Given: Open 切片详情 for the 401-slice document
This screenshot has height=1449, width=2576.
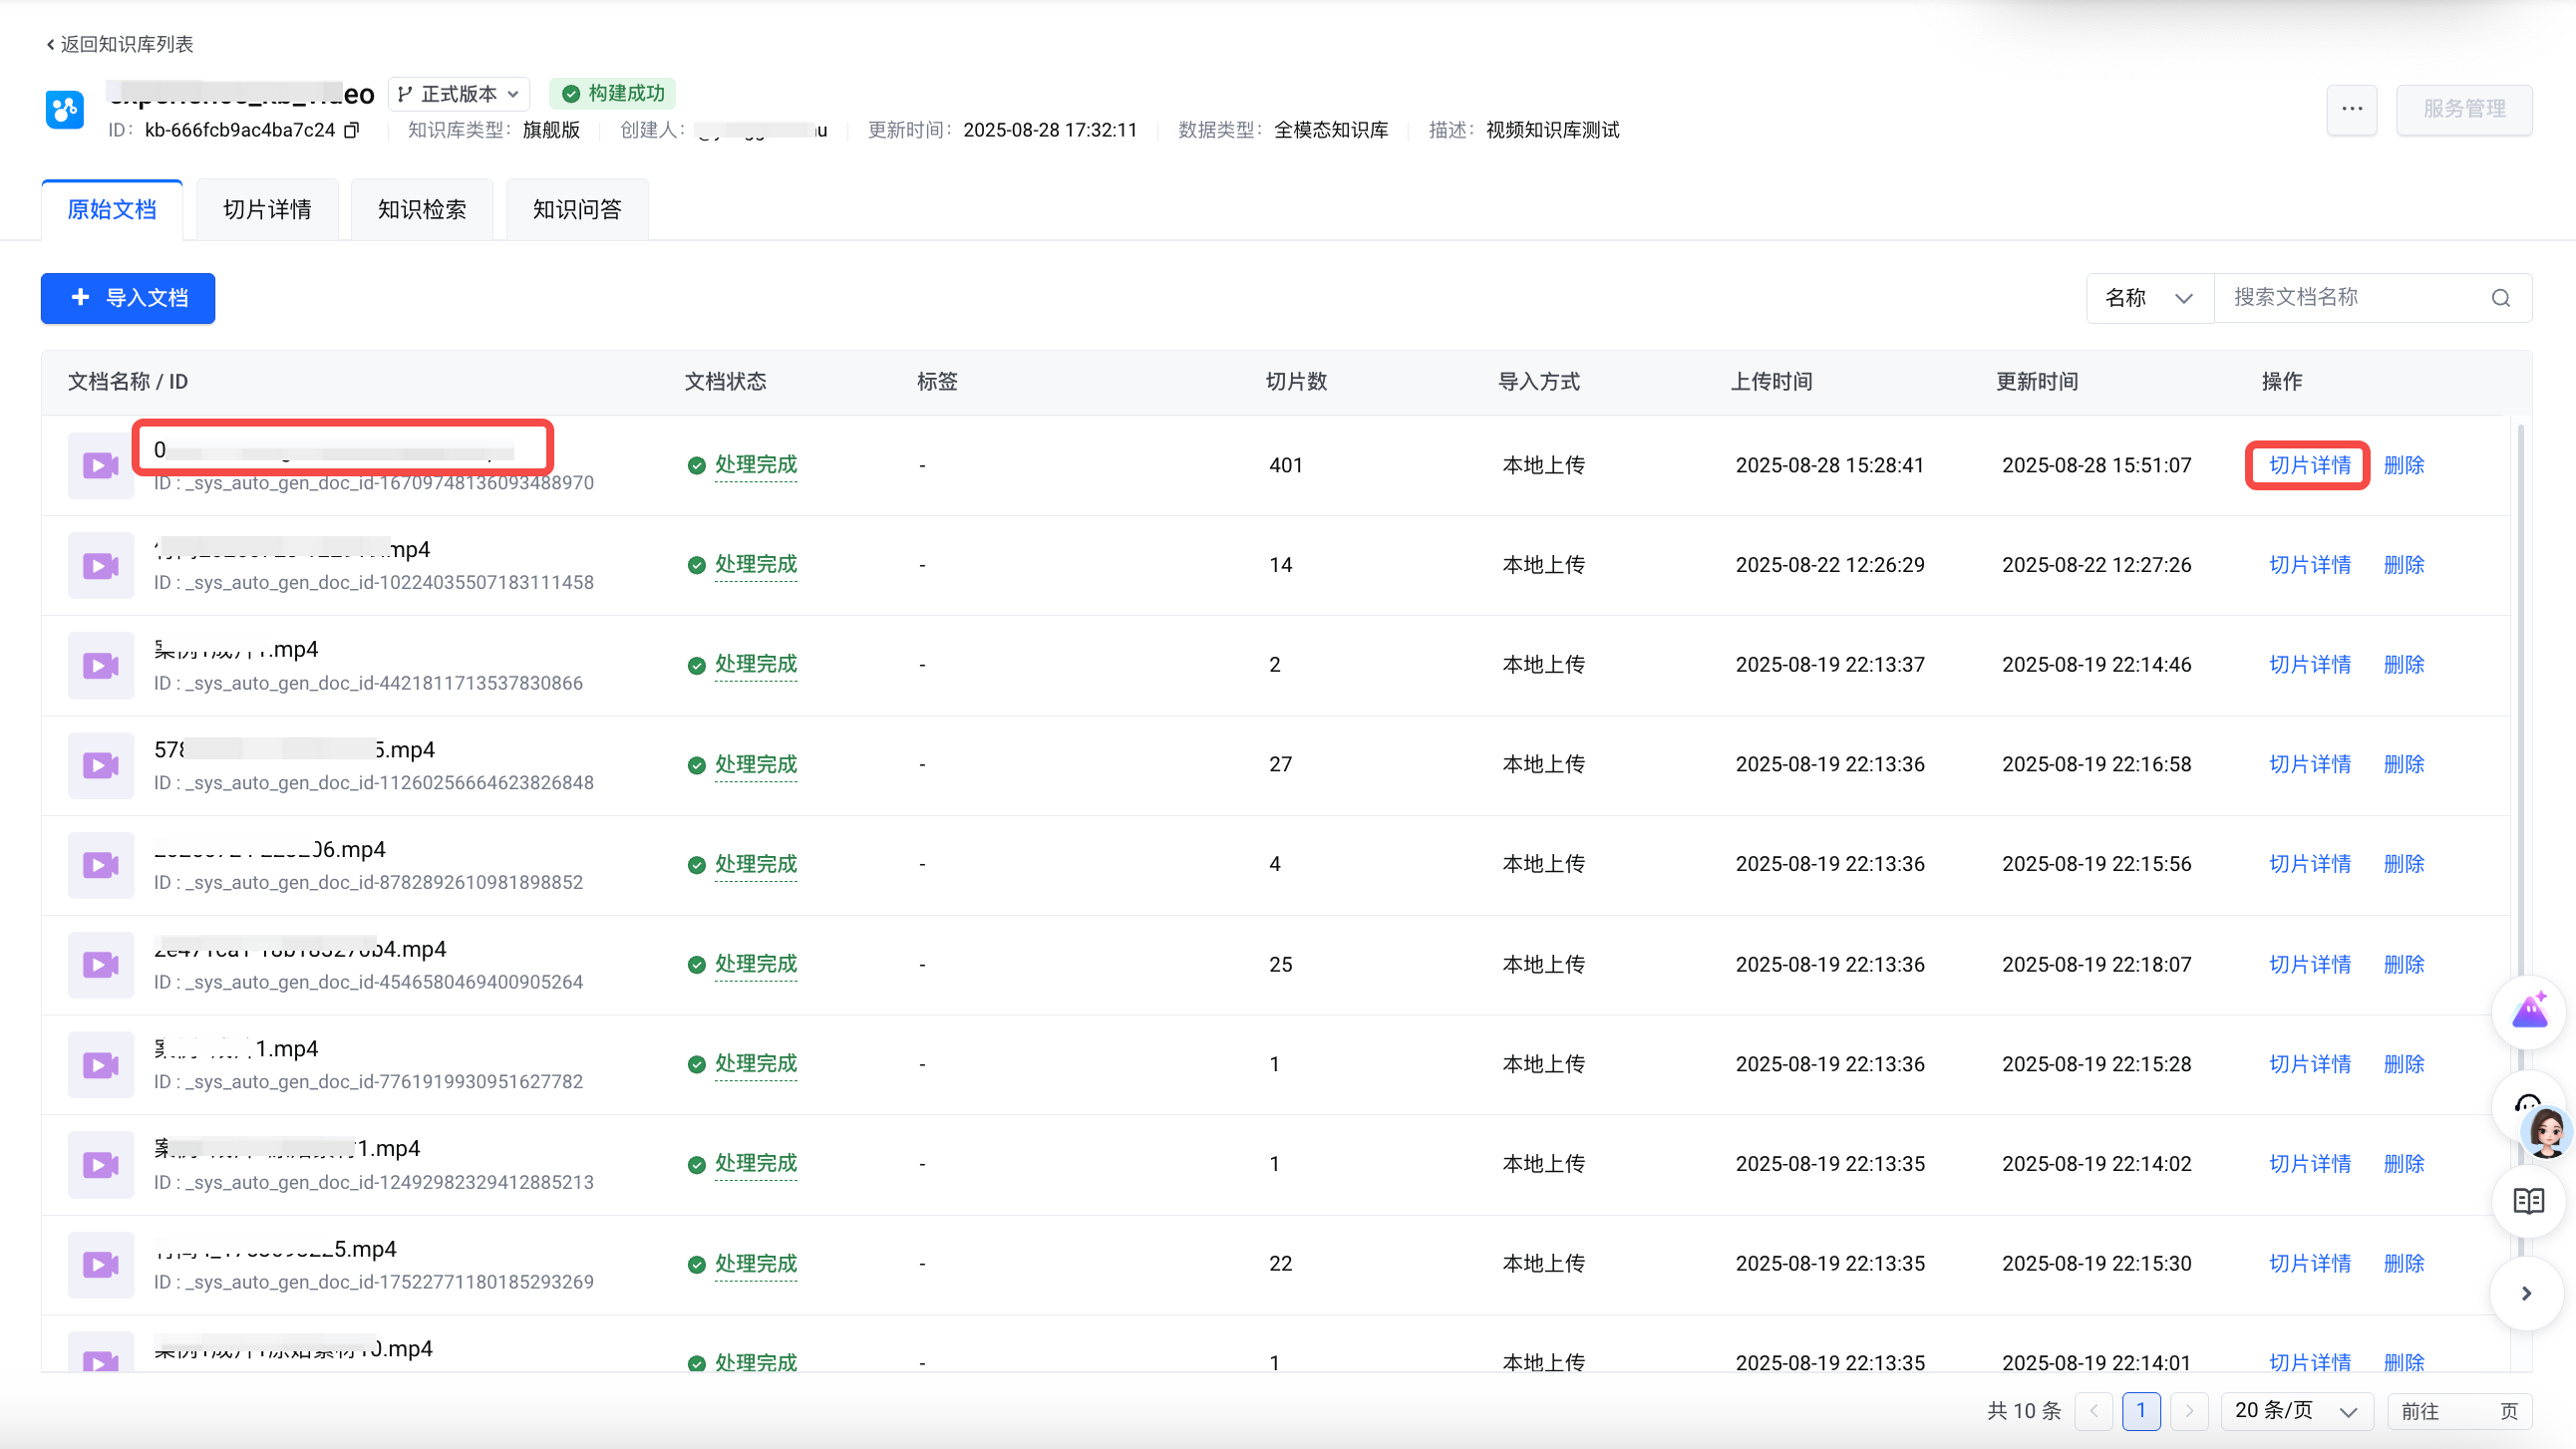Looking at the screenshot, I should 2308,465.
